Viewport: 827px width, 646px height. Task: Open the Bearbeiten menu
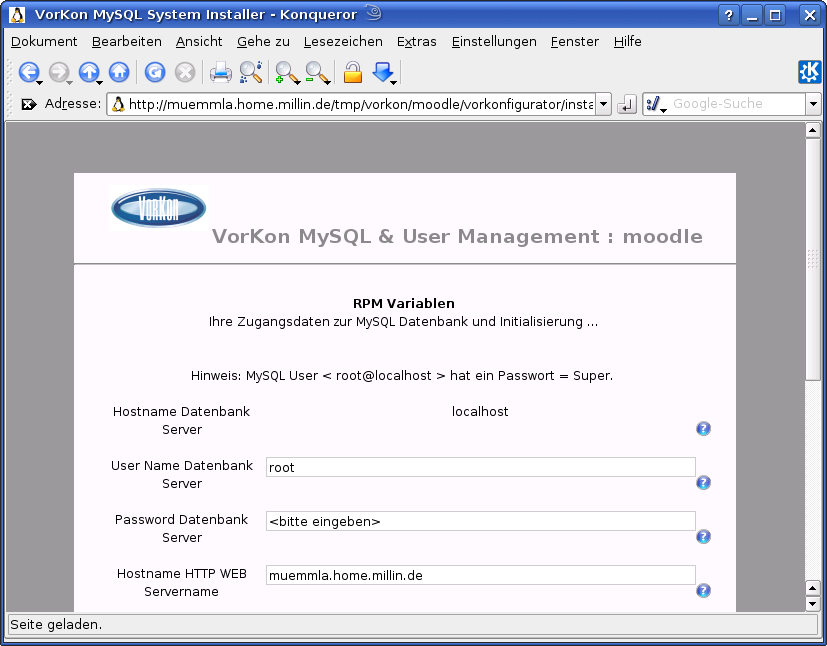pos(127,42)
